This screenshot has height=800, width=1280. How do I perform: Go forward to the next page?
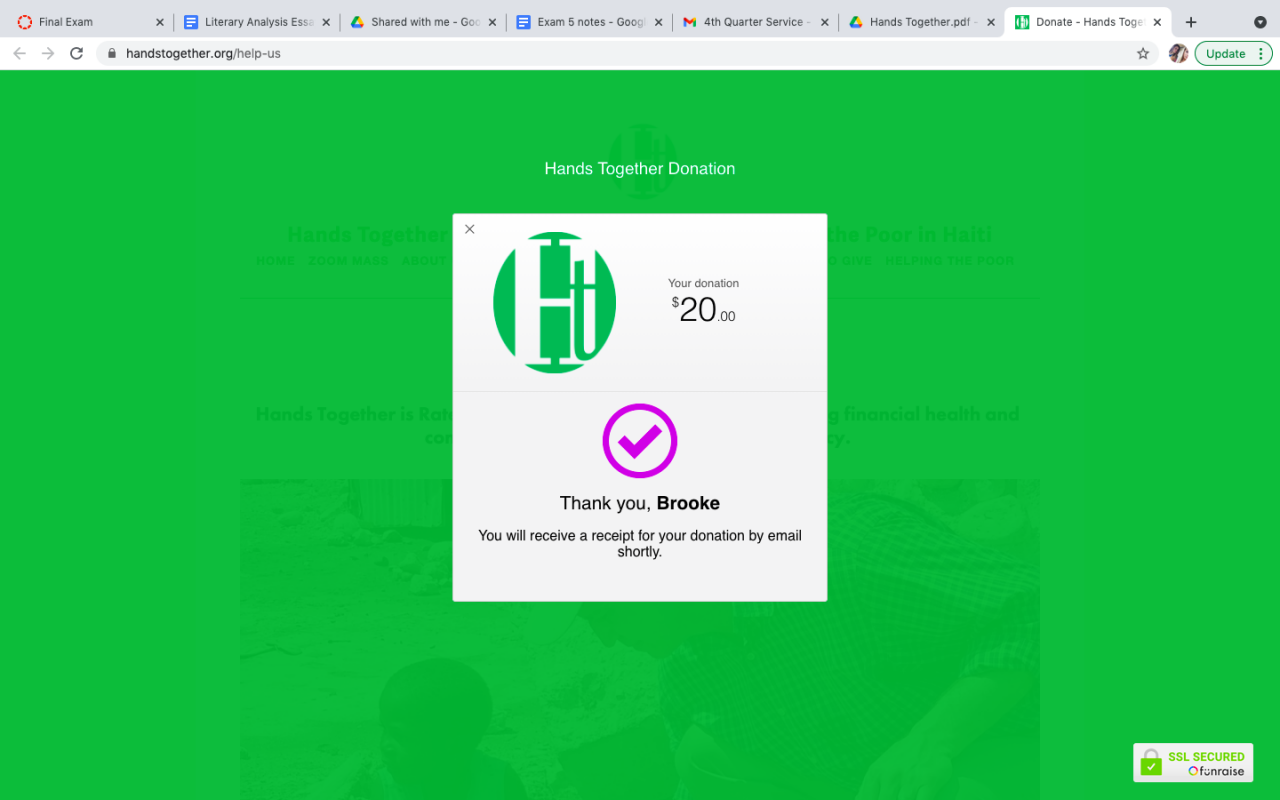click(x=48, y=54)
